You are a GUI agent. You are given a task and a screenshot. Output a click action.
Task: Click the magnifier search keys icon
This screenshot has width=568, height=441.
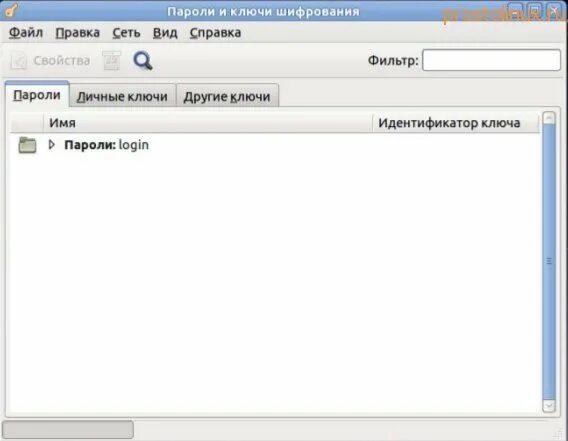pos(143,61)
